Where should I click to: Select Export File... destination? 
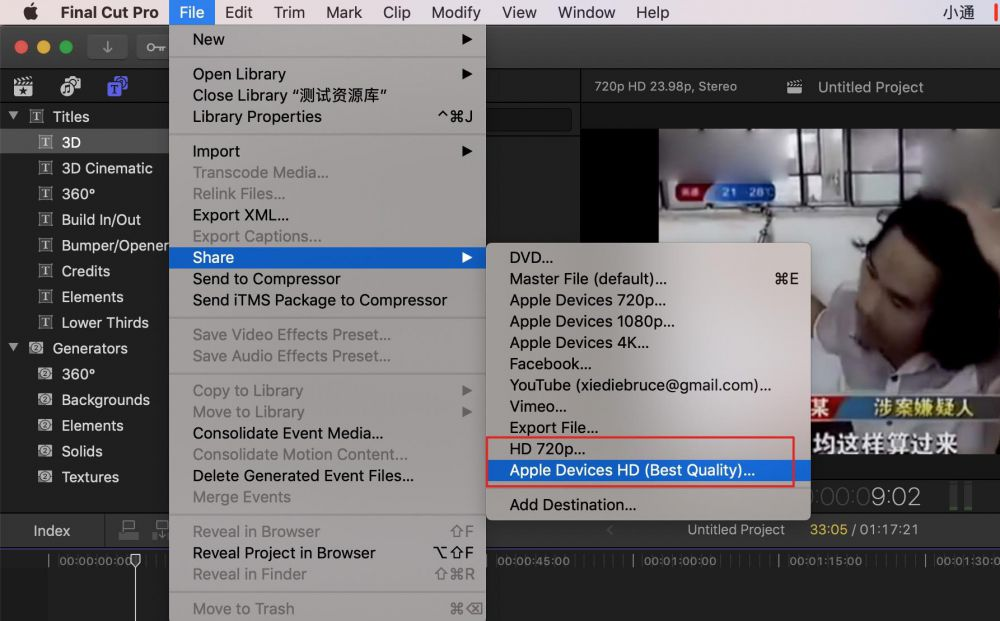tap(648, 428)
